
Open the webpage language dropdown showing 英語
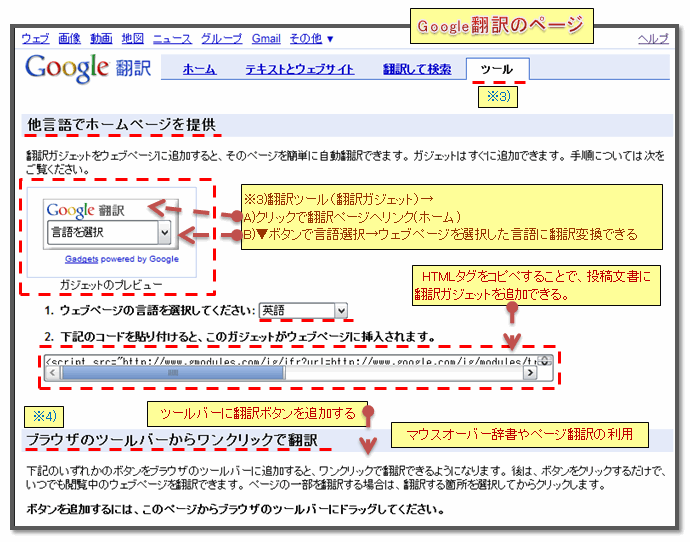pos(303,311)
